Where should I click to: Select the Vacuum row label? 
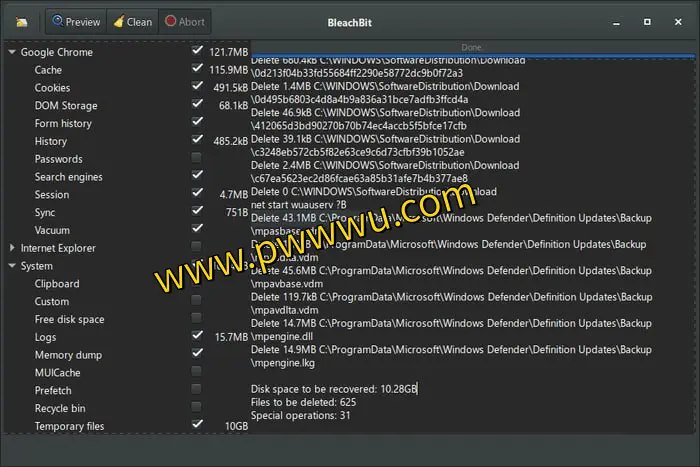click(x=52, y=230)
